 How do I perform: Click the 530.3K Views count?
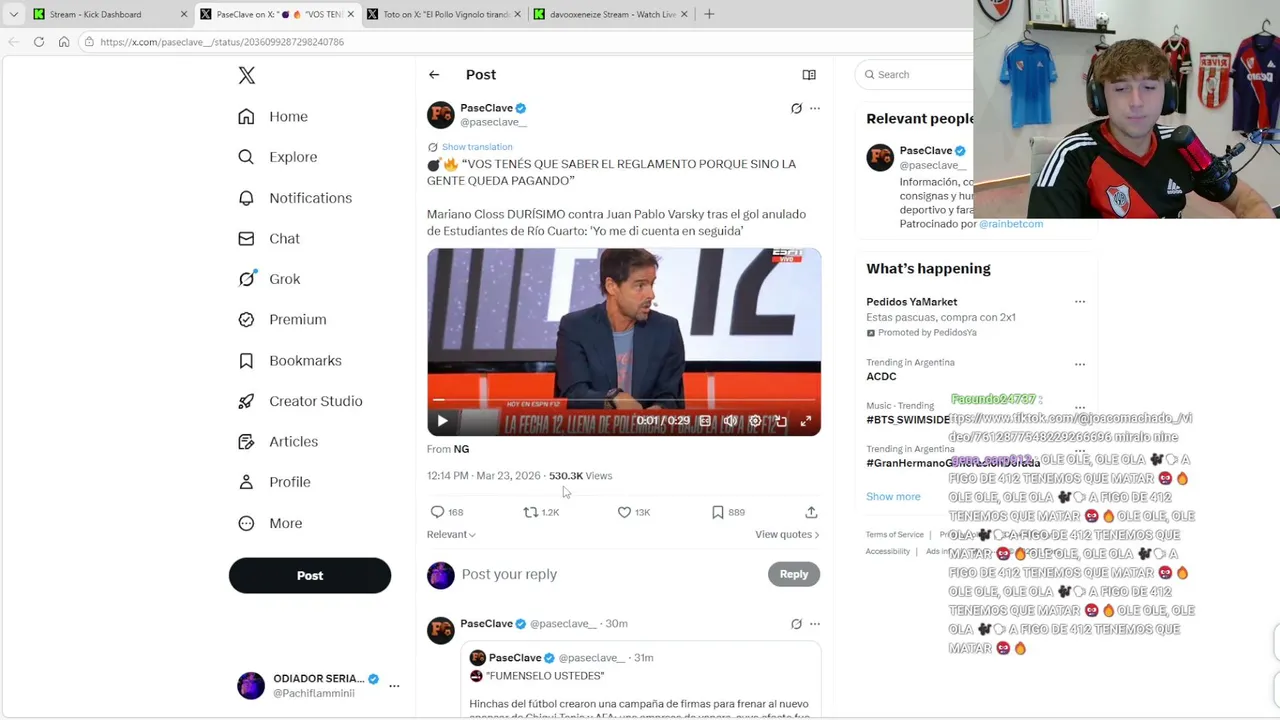click(x=580, y=476)
